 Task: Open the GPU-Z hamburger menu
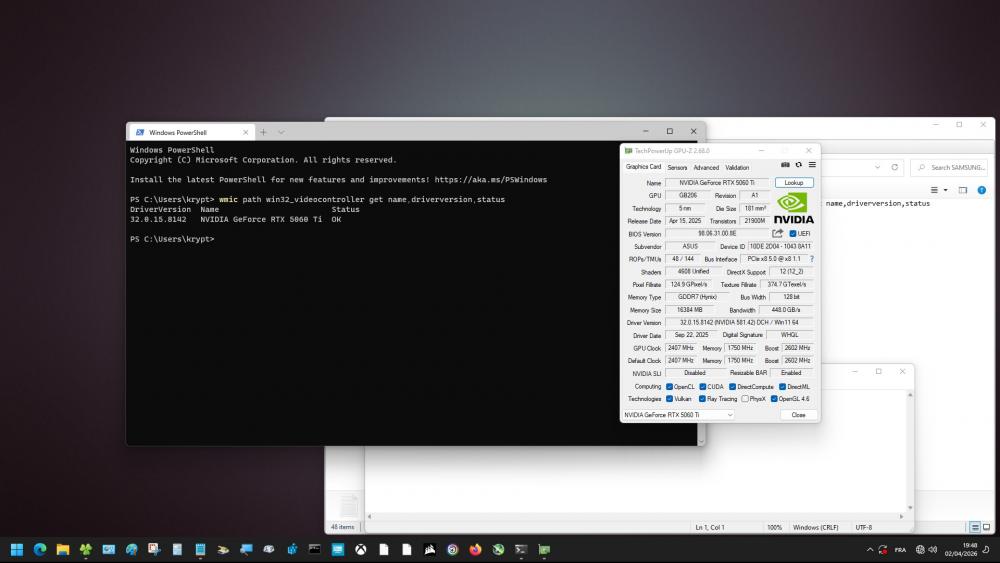812,165
